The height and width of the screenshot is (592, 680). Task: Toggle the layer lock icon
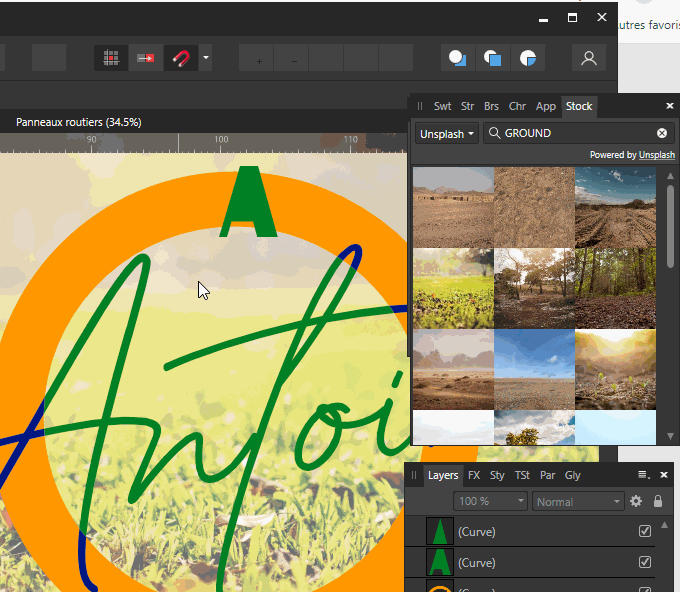(658, 501)
